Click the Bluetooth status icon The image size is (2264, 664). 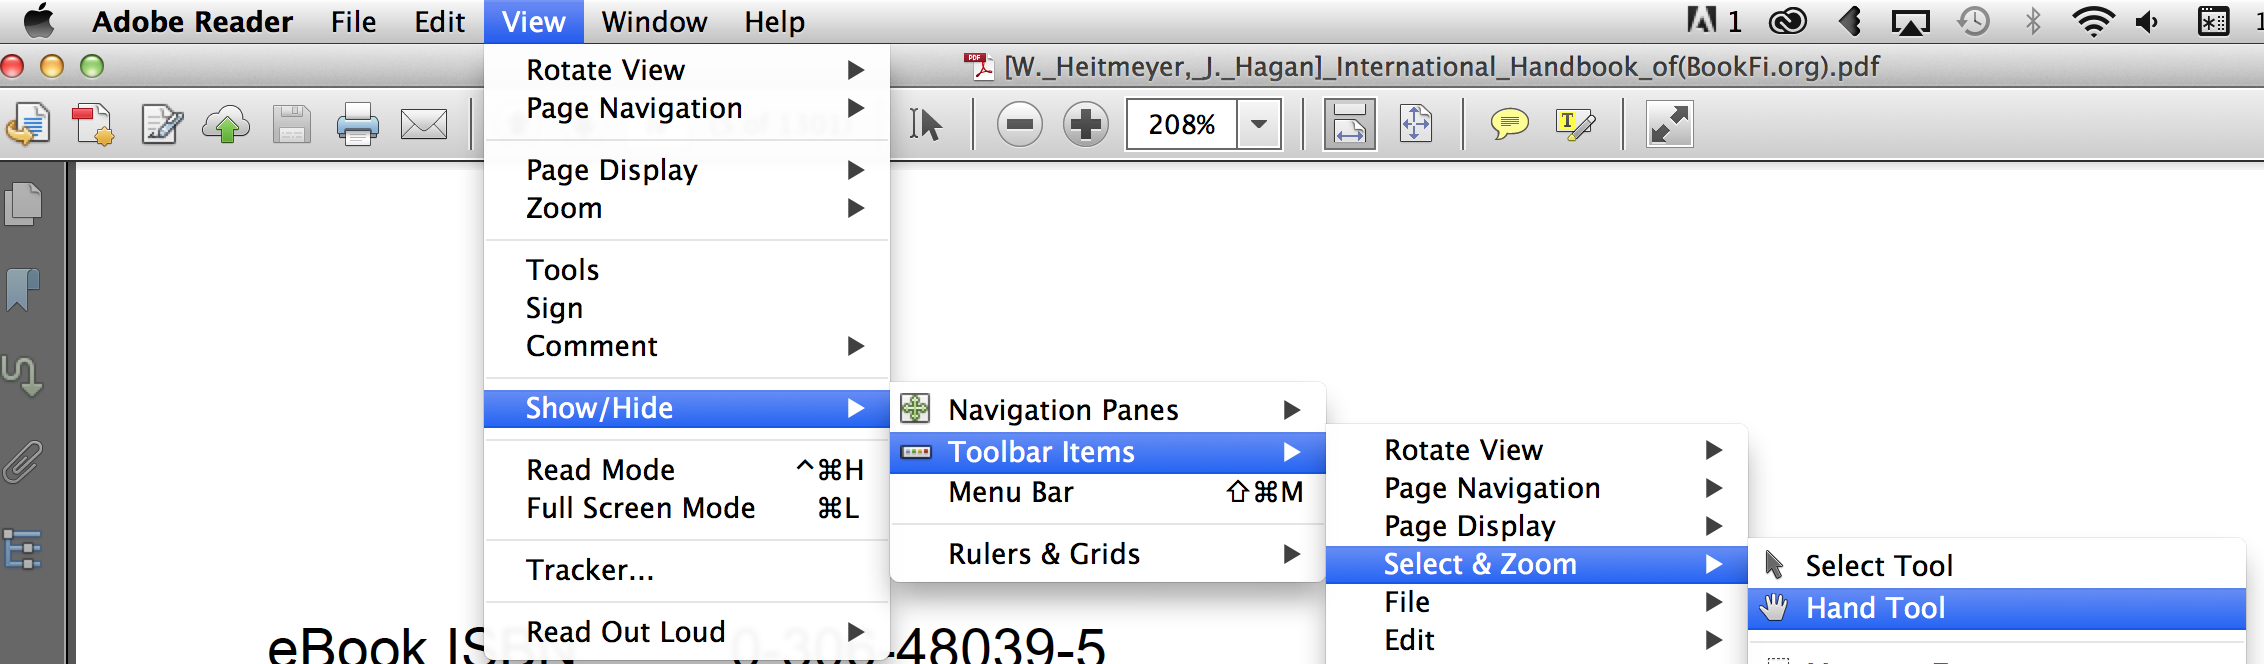click(x=2032, y=21)
